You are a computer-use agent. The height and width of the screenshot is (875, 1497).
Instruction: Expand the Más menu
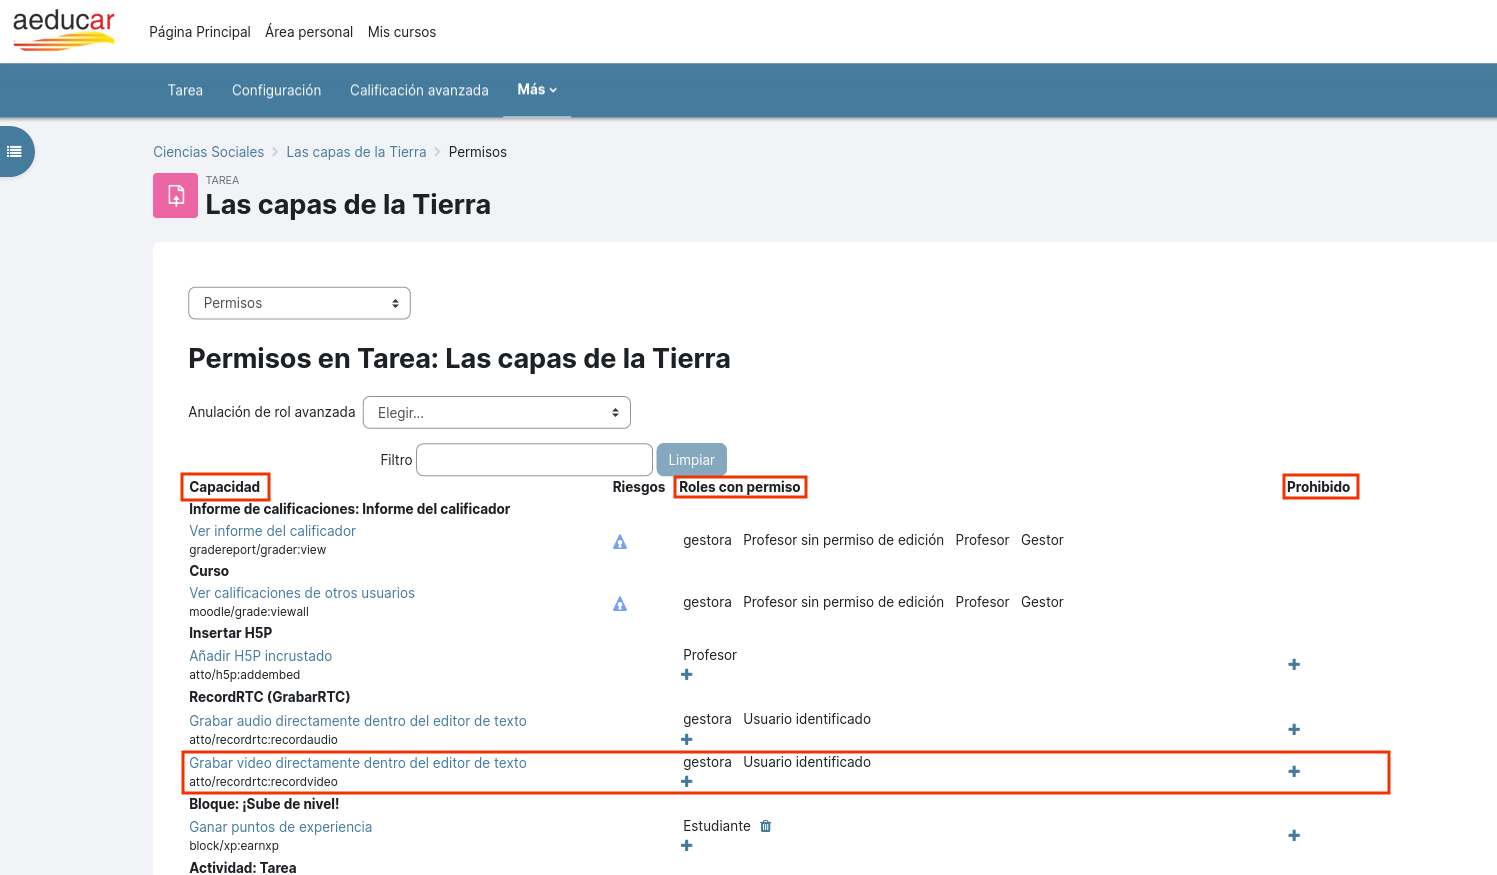[537, 90]
